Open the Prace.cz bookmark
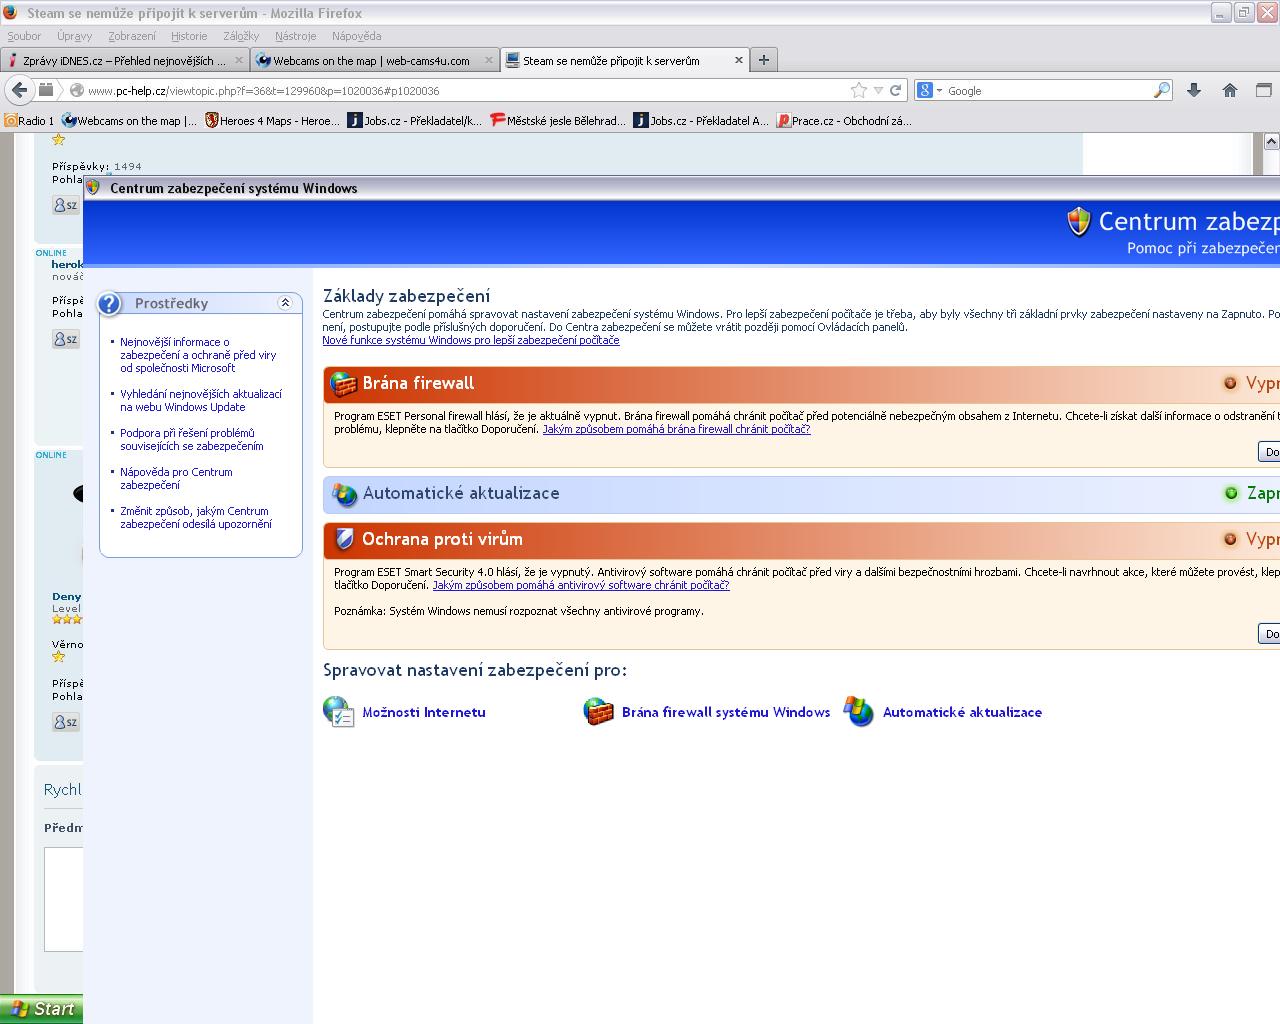The width and height of the screenshot is (1280, 1024). 845,121
